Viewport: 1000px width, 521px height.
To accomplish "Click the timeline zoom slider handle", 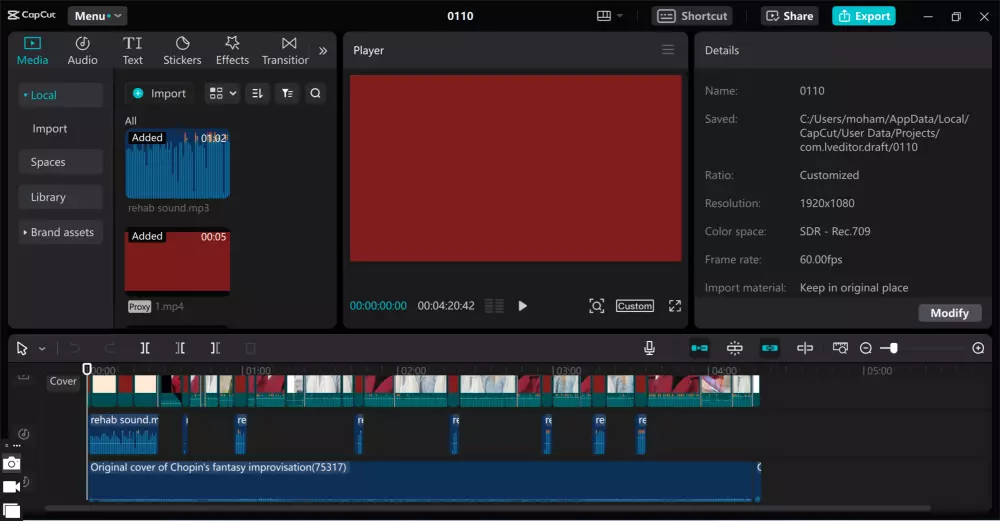I will point(893,348).
